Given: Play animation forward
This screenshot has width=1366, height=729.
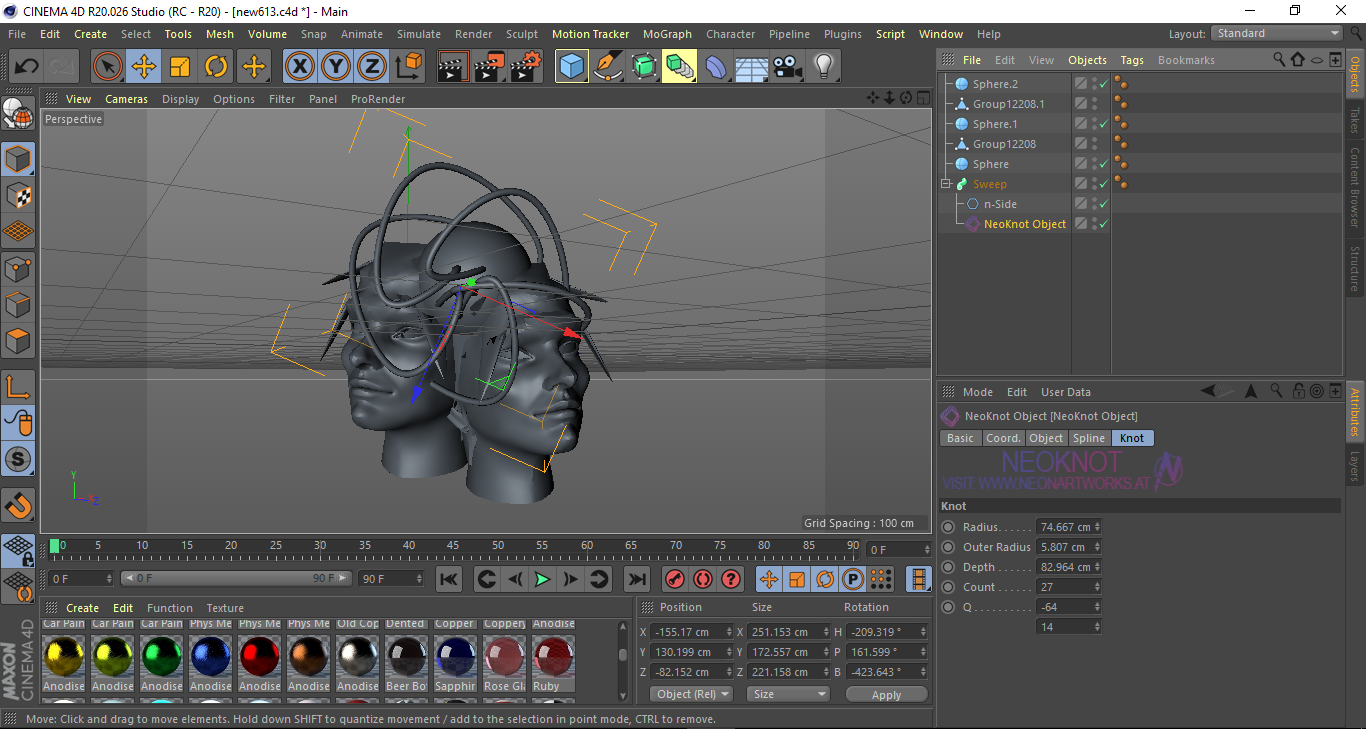Looking at the screenshot, I should [542, 579].
